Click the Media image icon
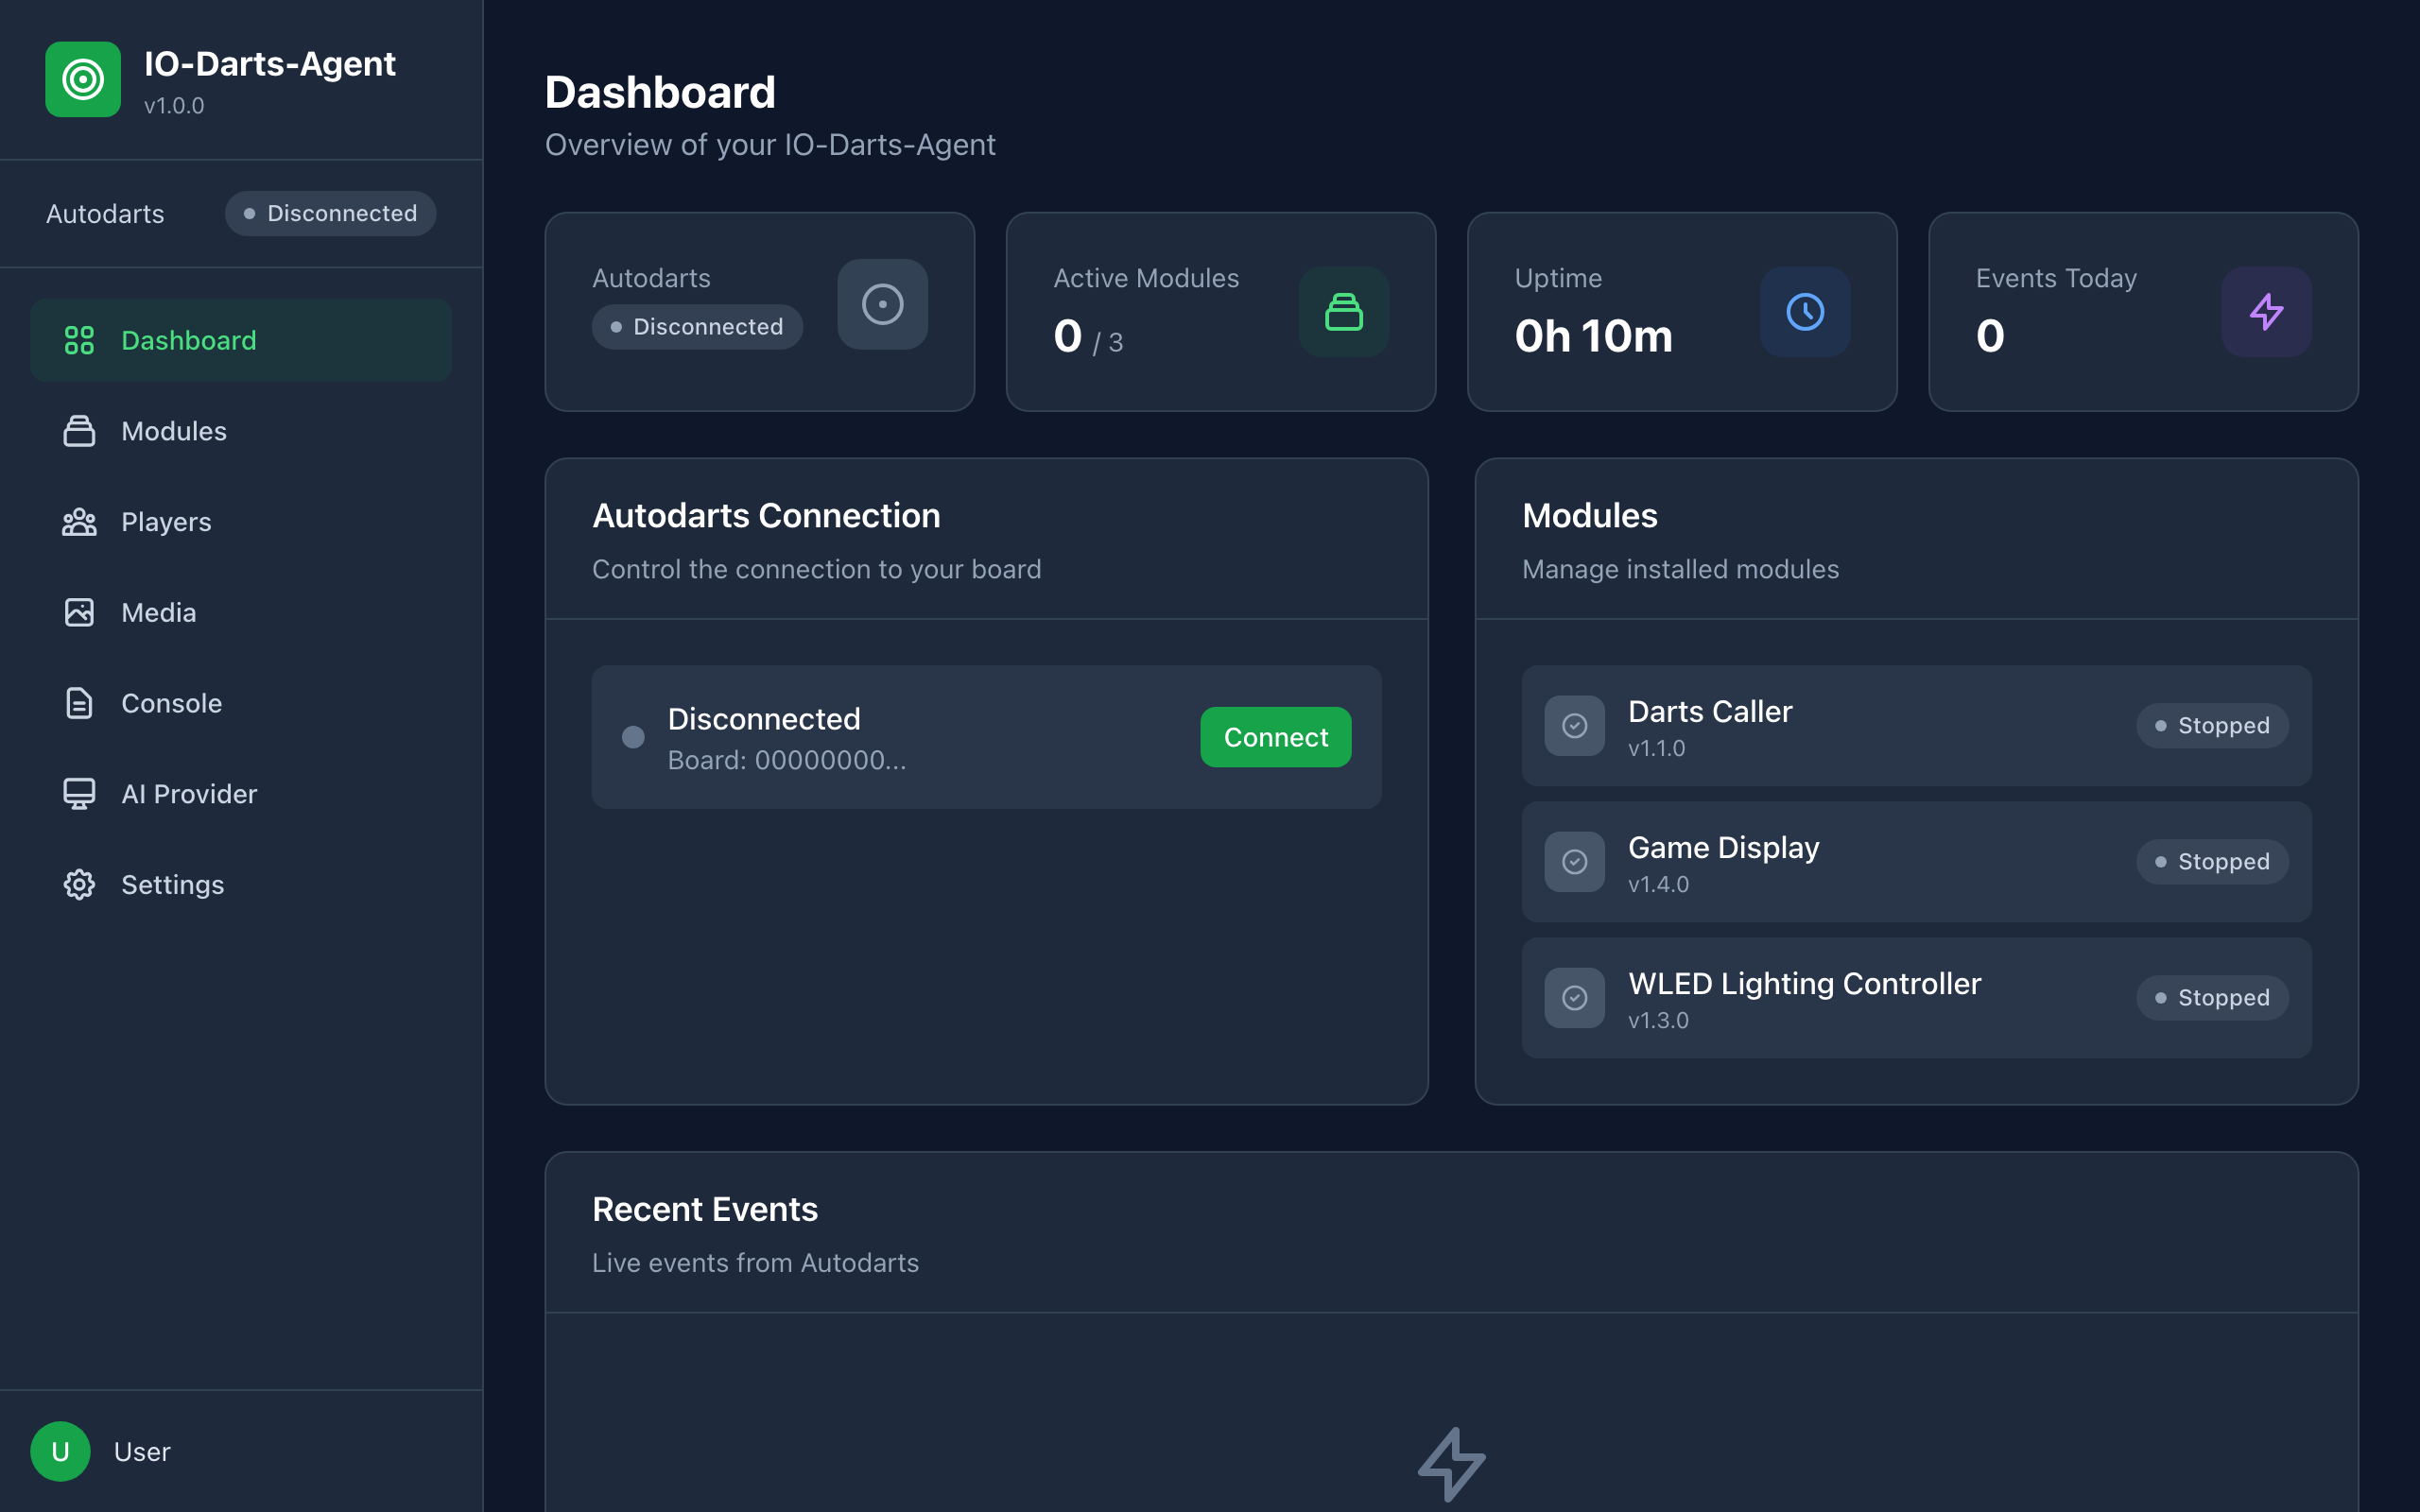 pyautogui.click(x=79, y=612)
